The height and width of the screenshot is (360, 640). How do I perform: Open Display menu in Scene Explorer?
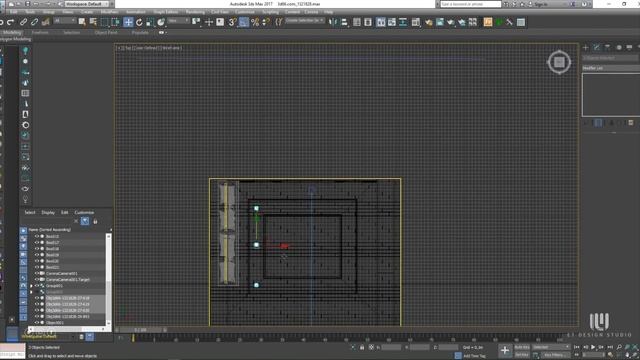pos(48,212)
